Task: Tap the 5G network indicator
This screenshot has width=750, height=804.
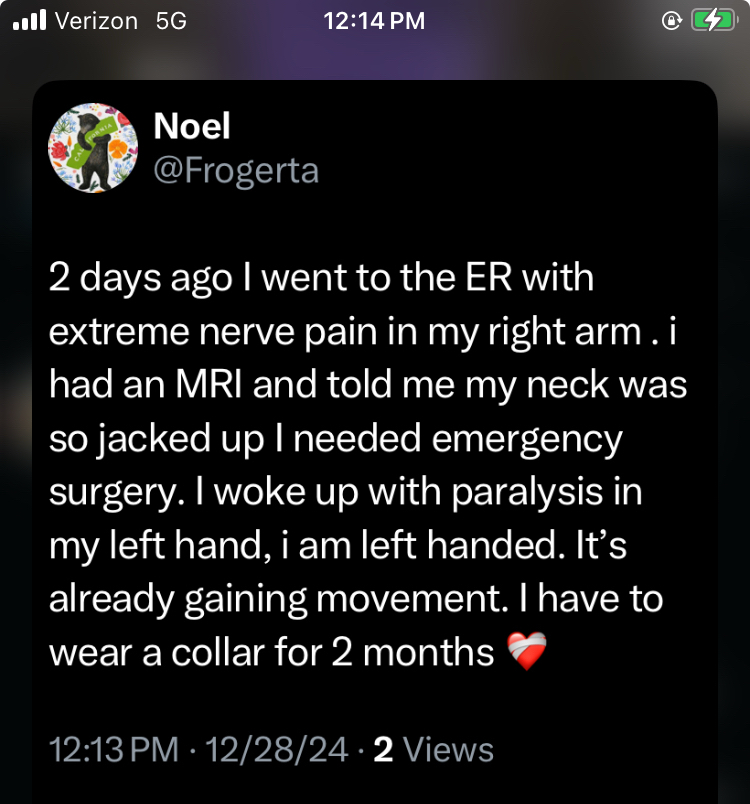Action: [x=172, y=21]
